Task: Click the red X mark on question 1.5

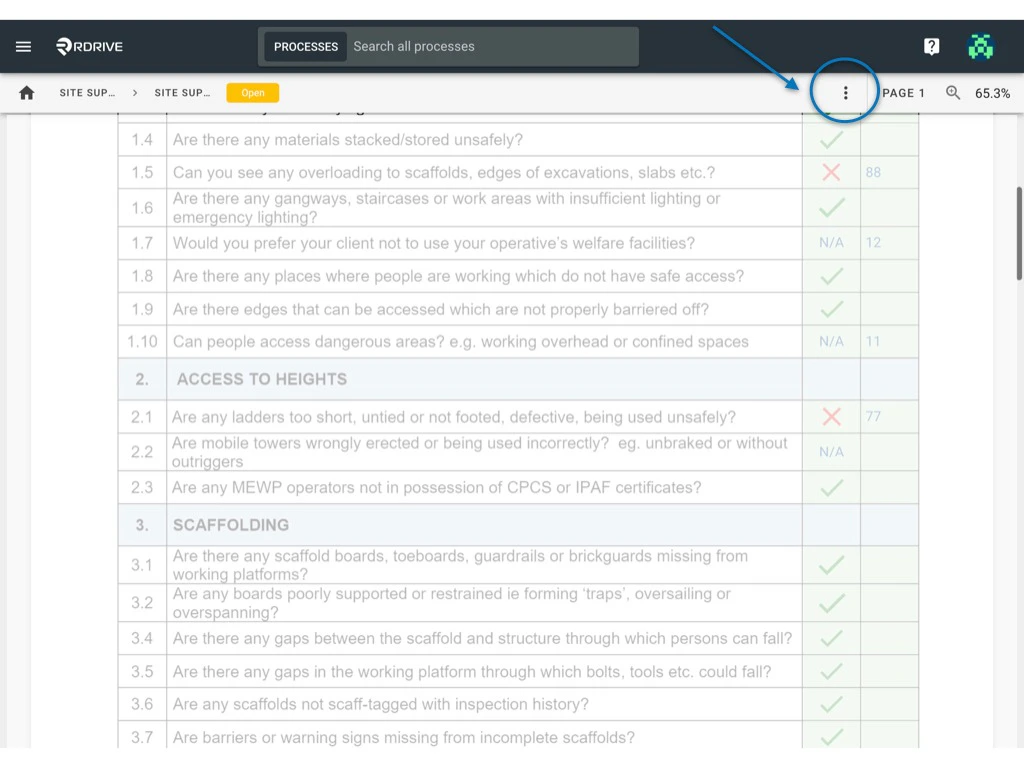Action: 830,172
